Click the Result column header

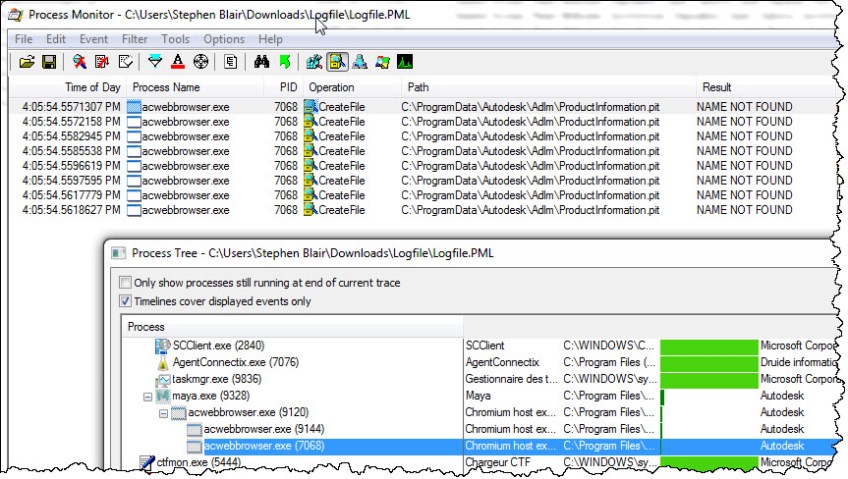click(x=717, y=88)
